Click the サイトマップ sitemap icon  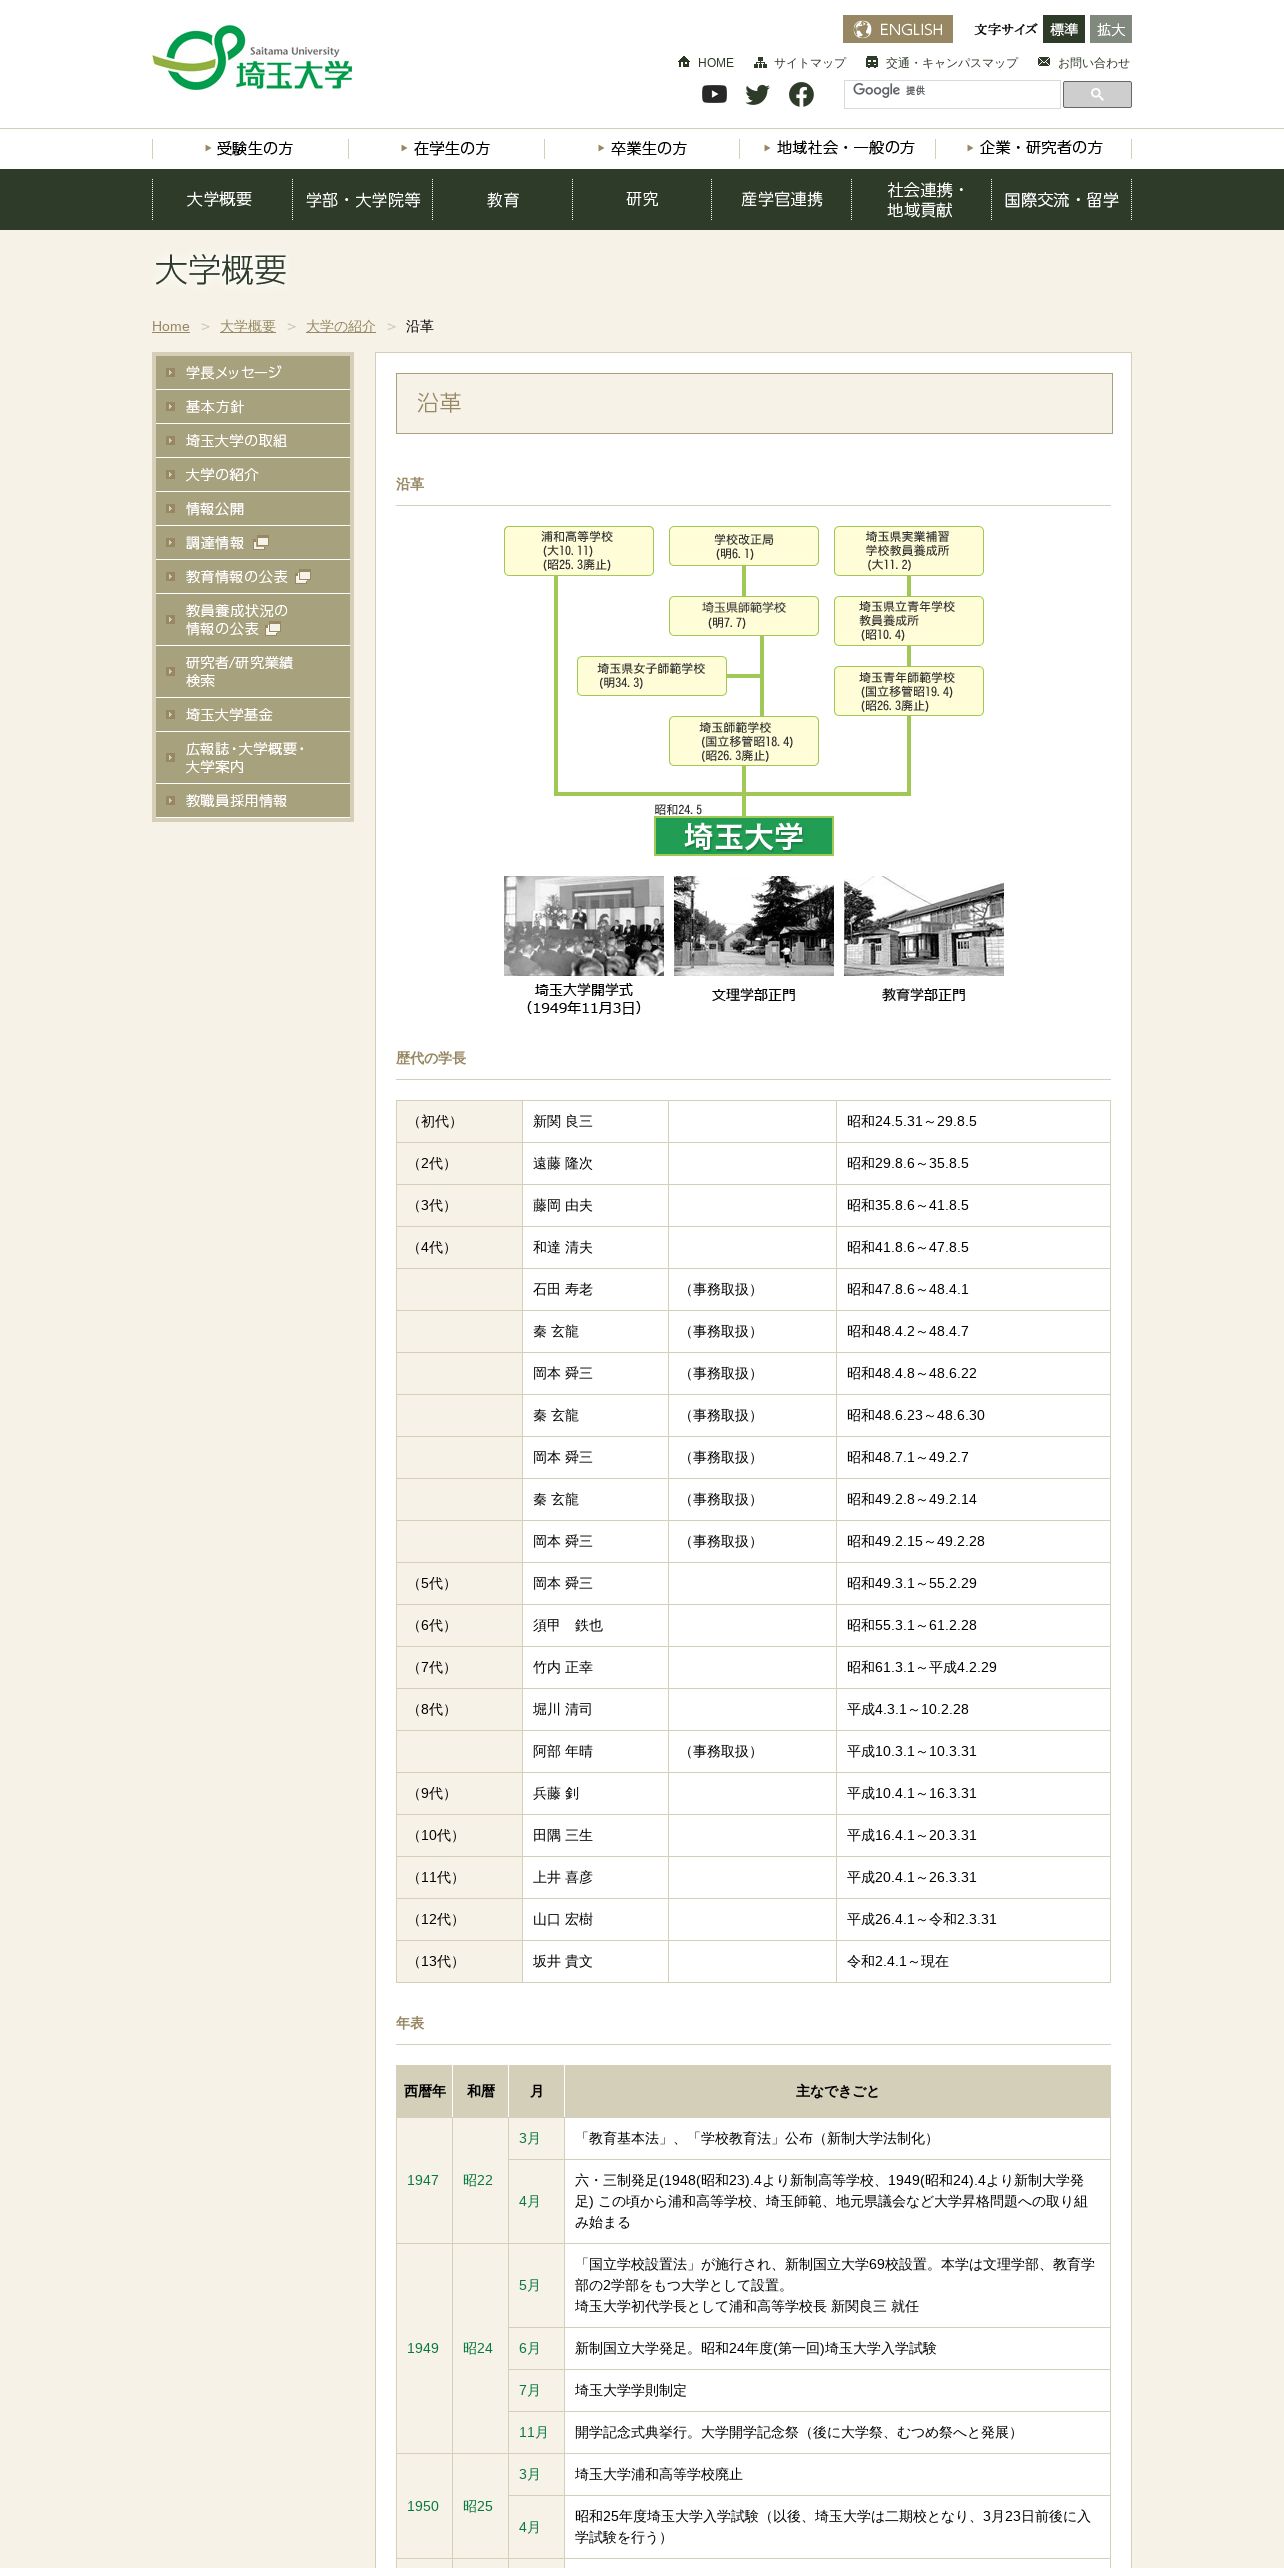pos(760,62)
